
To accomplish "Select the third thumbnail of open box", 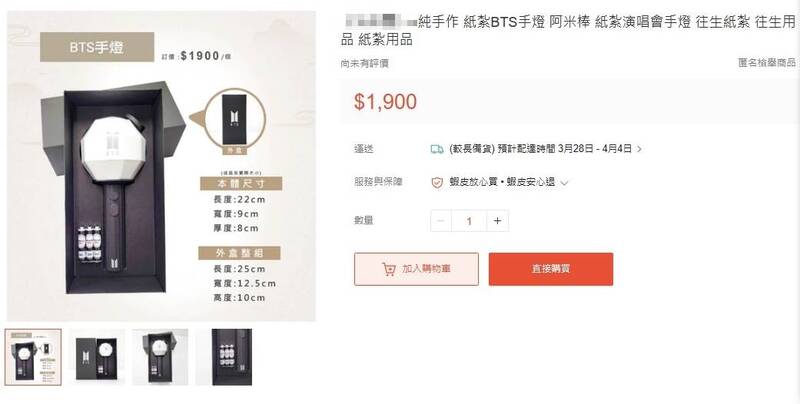I will point(160,357).
